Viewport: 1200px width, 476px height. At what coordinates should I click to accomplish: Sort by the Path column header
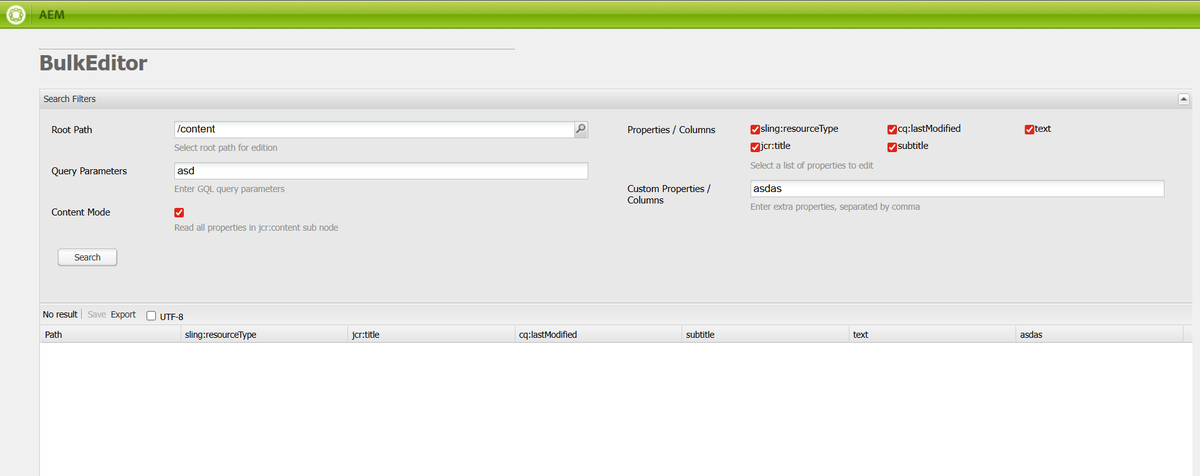click(111, 335)
